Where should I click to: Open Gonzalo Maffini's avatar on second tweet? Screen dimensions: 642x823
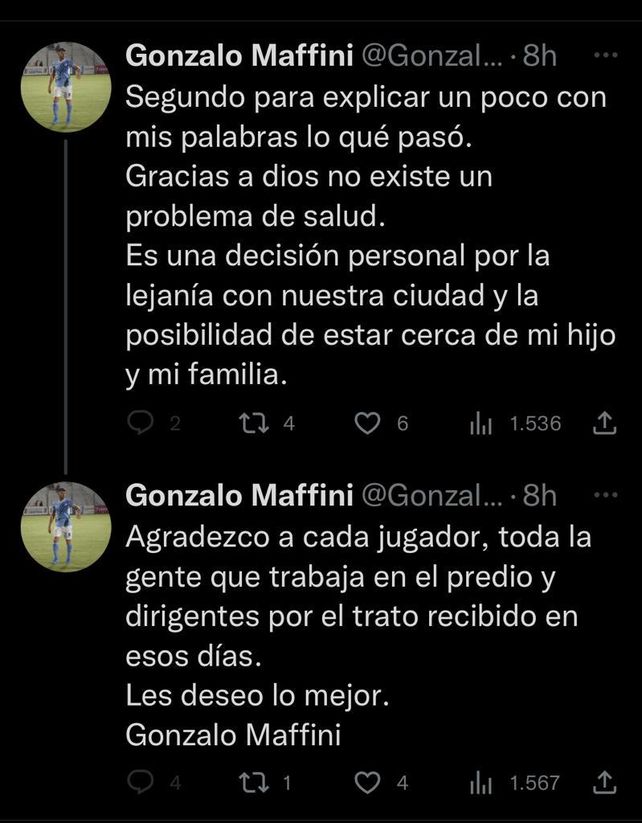(x=66, y=526)
